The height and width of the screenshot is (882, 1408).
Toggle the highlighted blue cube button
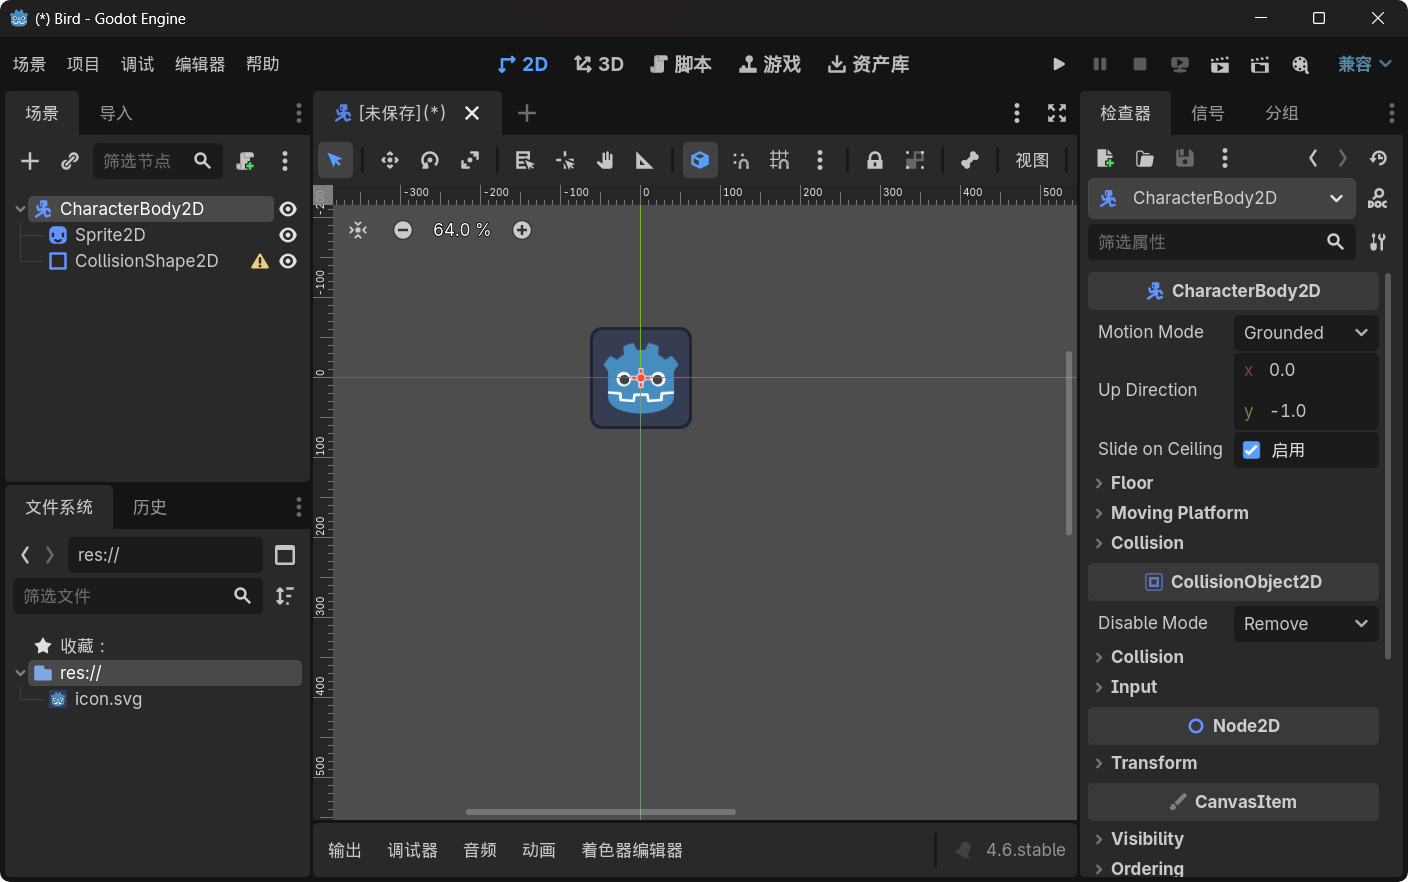[700, 160]
